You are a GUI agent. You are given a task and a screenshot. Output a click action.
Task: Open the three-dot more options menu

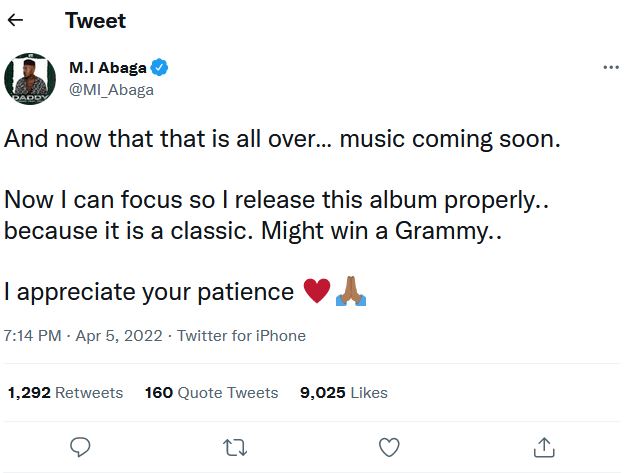611,68
